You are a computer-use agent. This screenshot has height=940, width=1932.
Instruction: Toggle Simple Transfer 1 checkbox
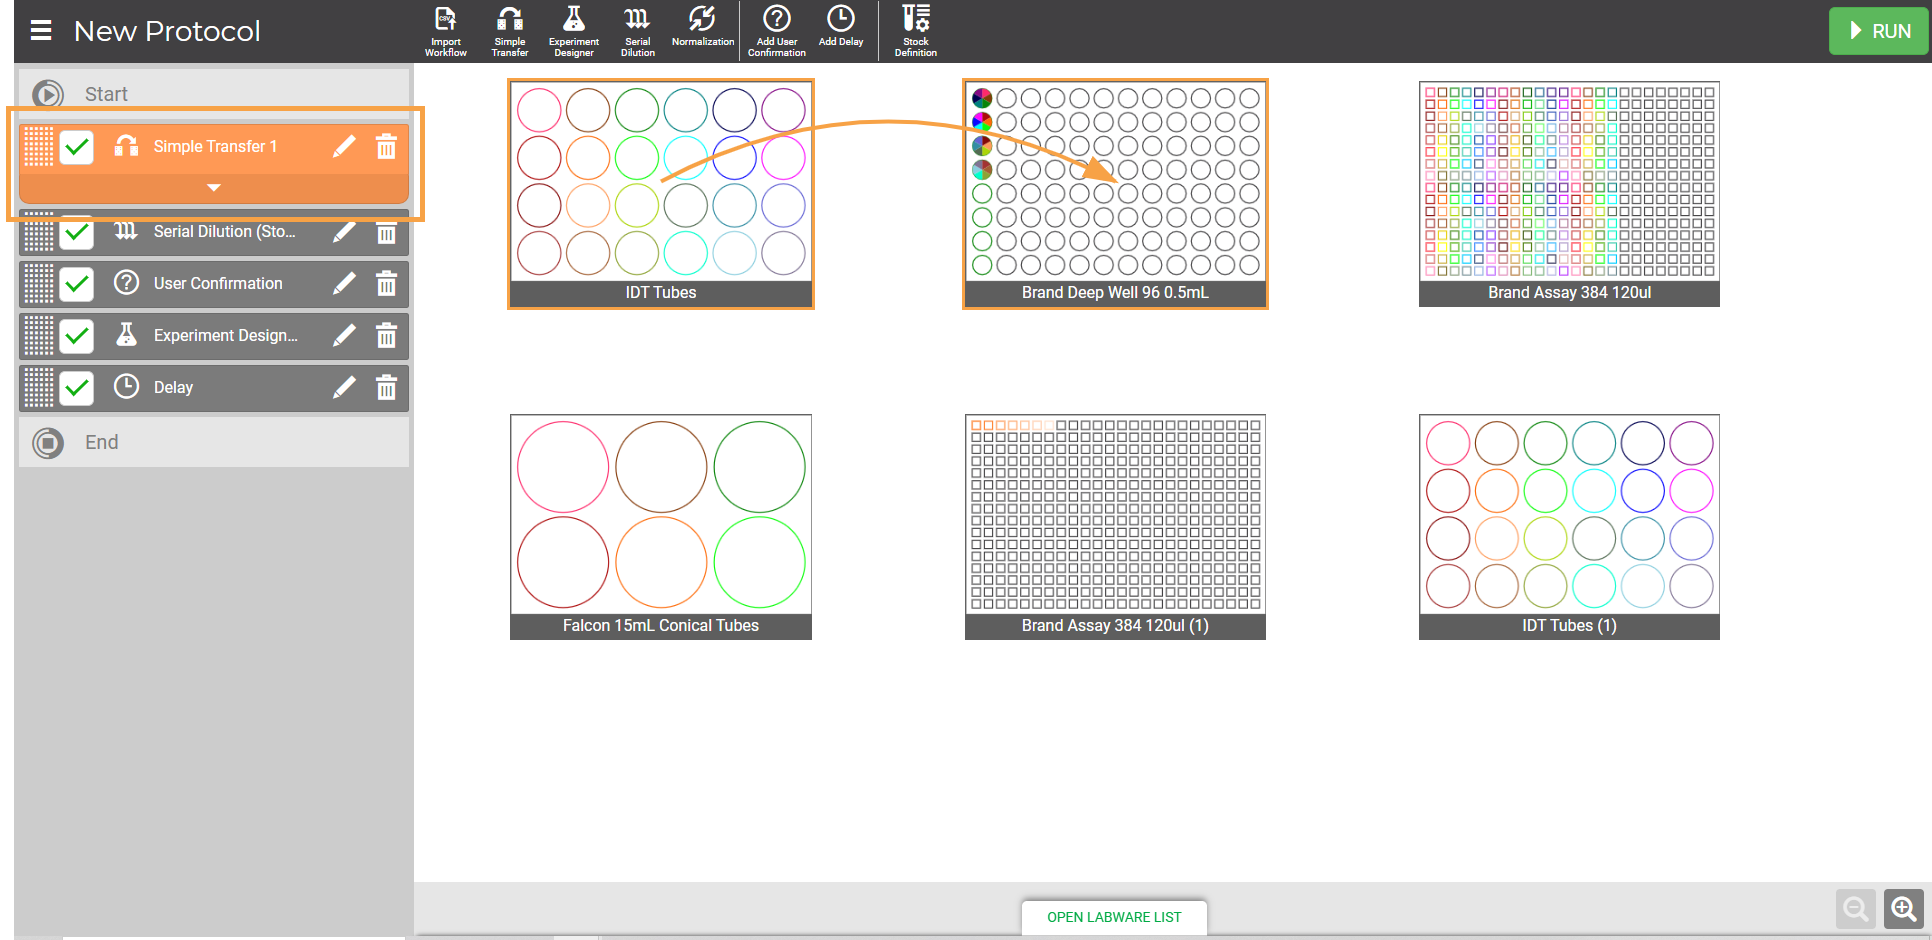point(77,147)
